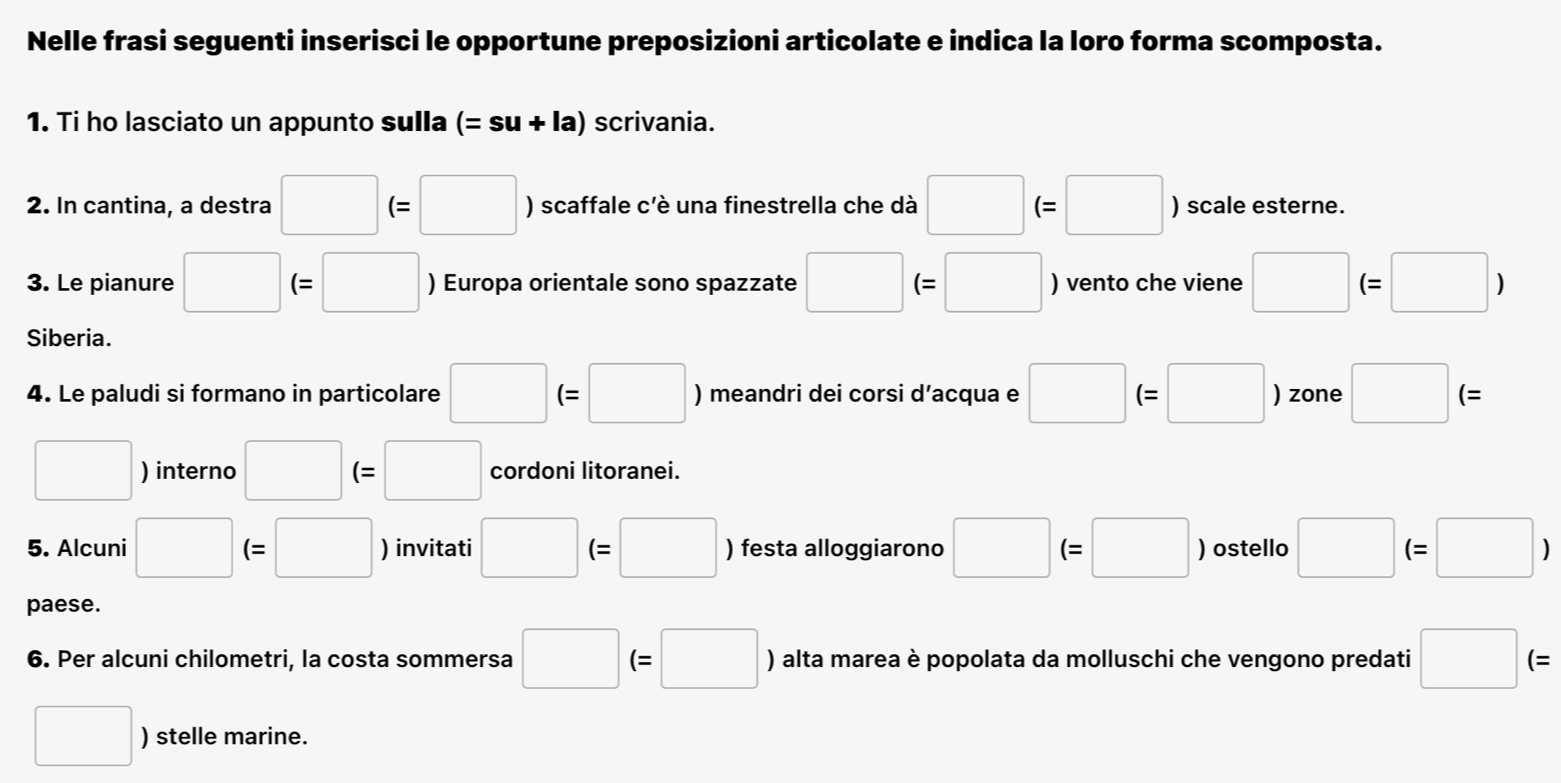Click the decomposition box before "scaffale"
The image size is (1561, 783).
coord(468,205)
